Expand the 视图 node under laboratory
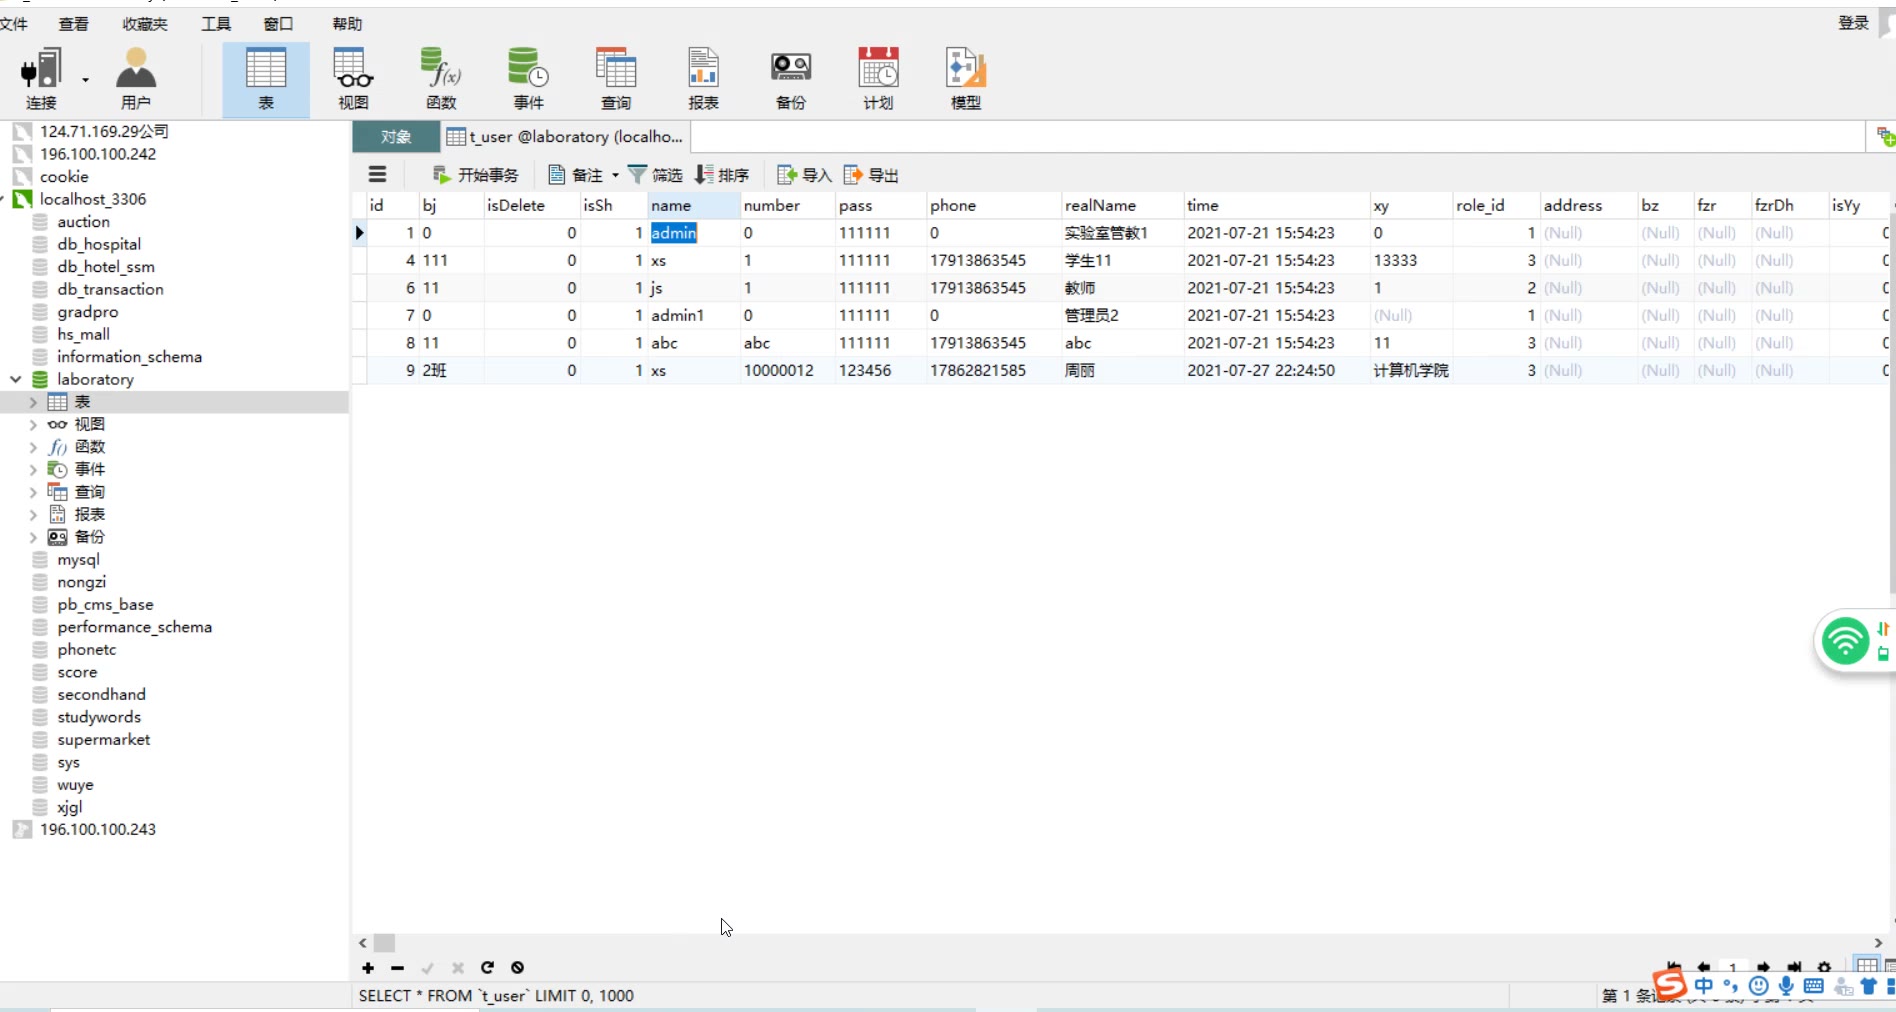 coord(33,424)
